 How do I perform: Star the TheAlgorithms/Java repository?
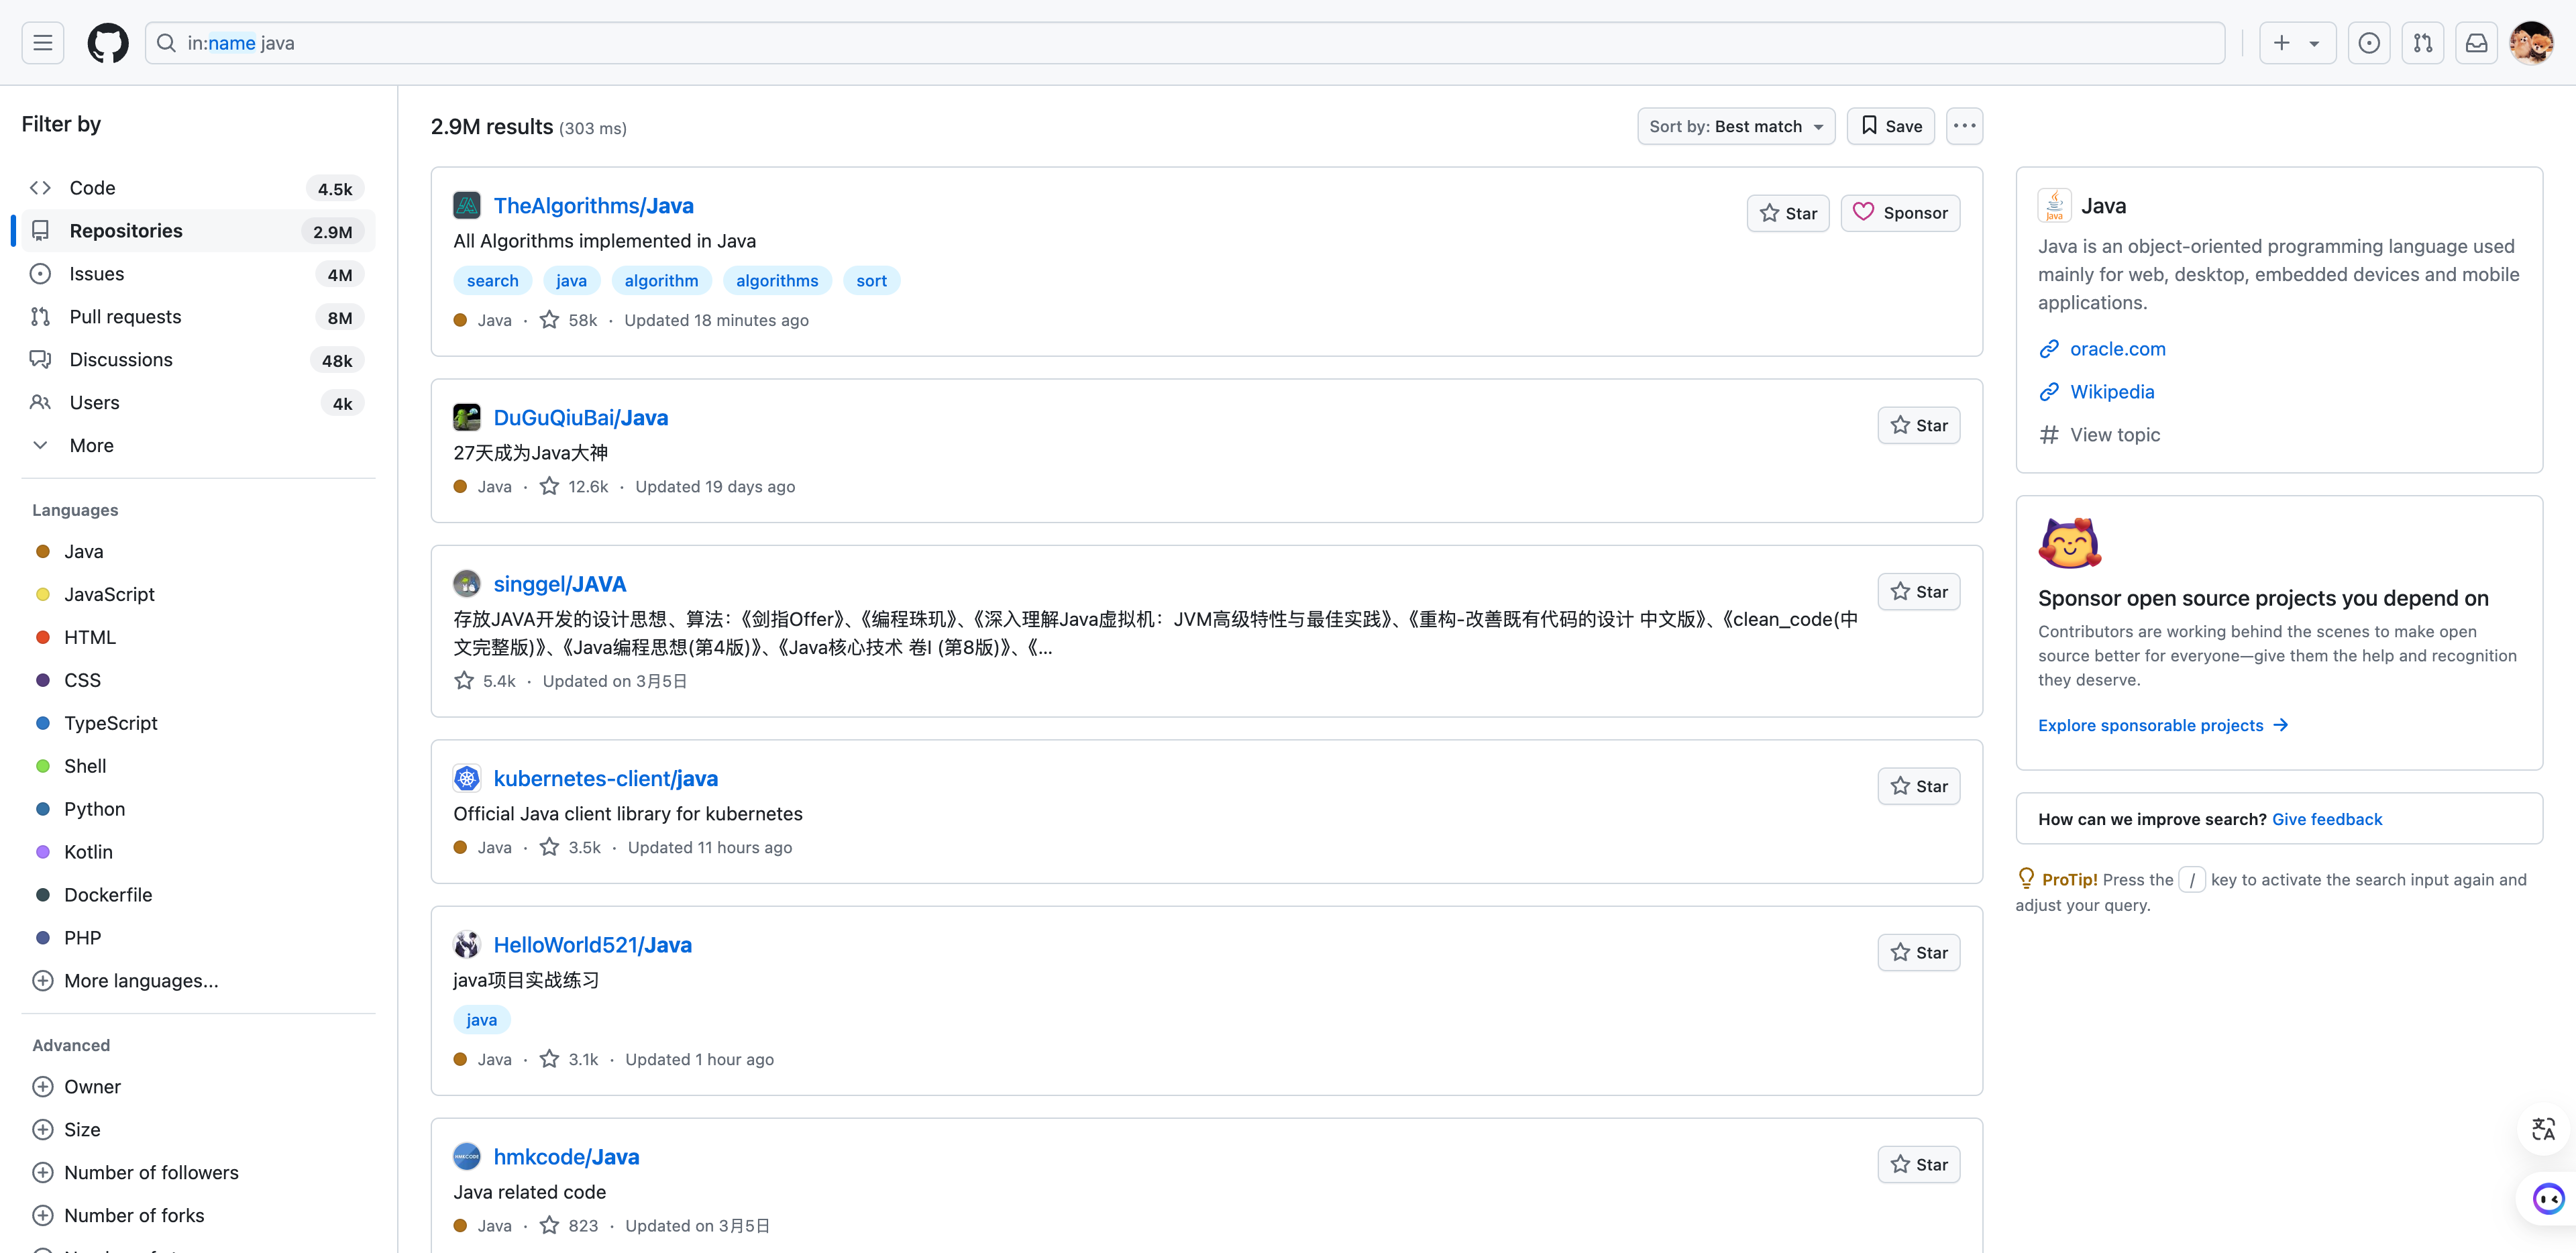(x=1787, y=213)
